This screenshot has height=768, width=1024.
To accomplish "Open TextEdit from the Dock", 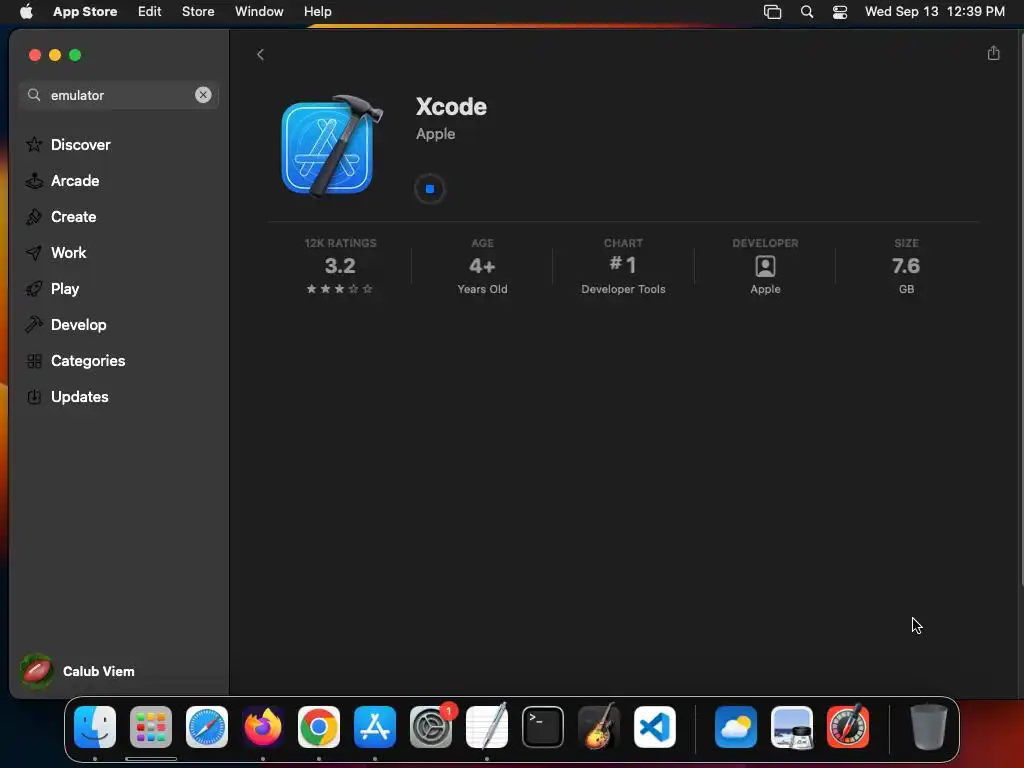I will coord(487,727).
